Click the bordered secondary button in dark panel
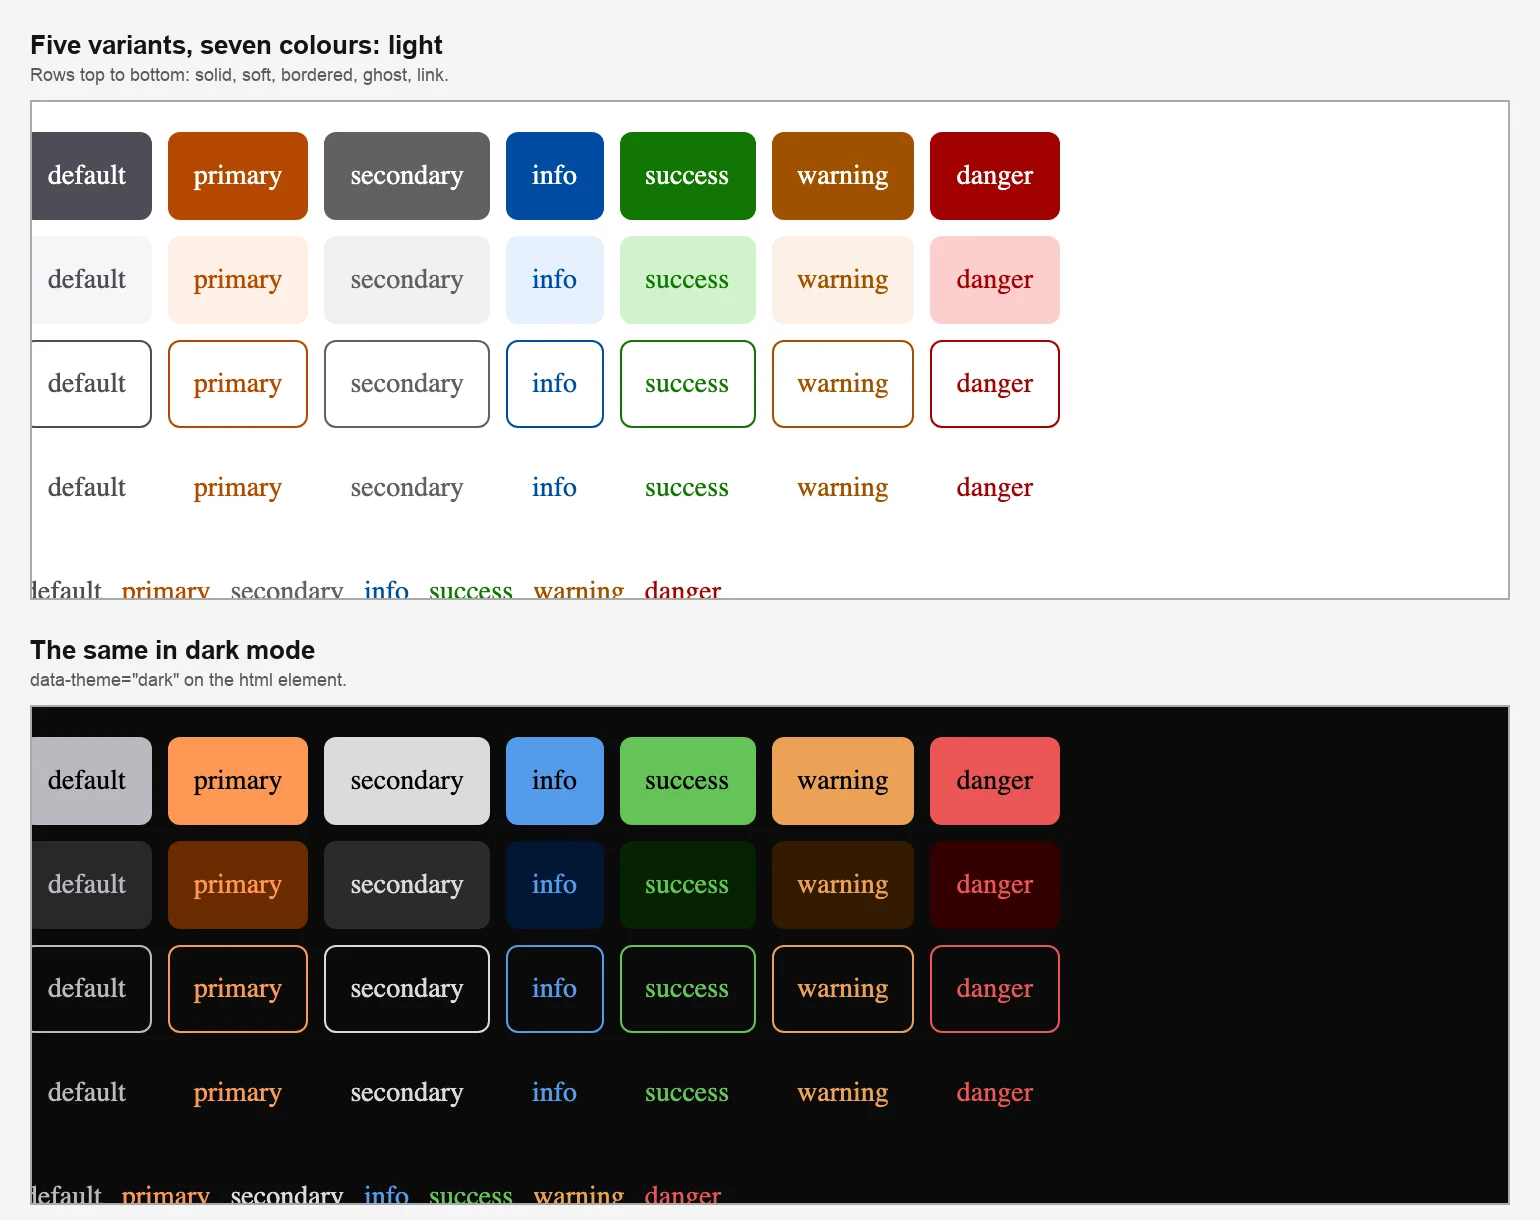Image resolution: width=1540 pixels, height=1220 pixels. (407, 989)
